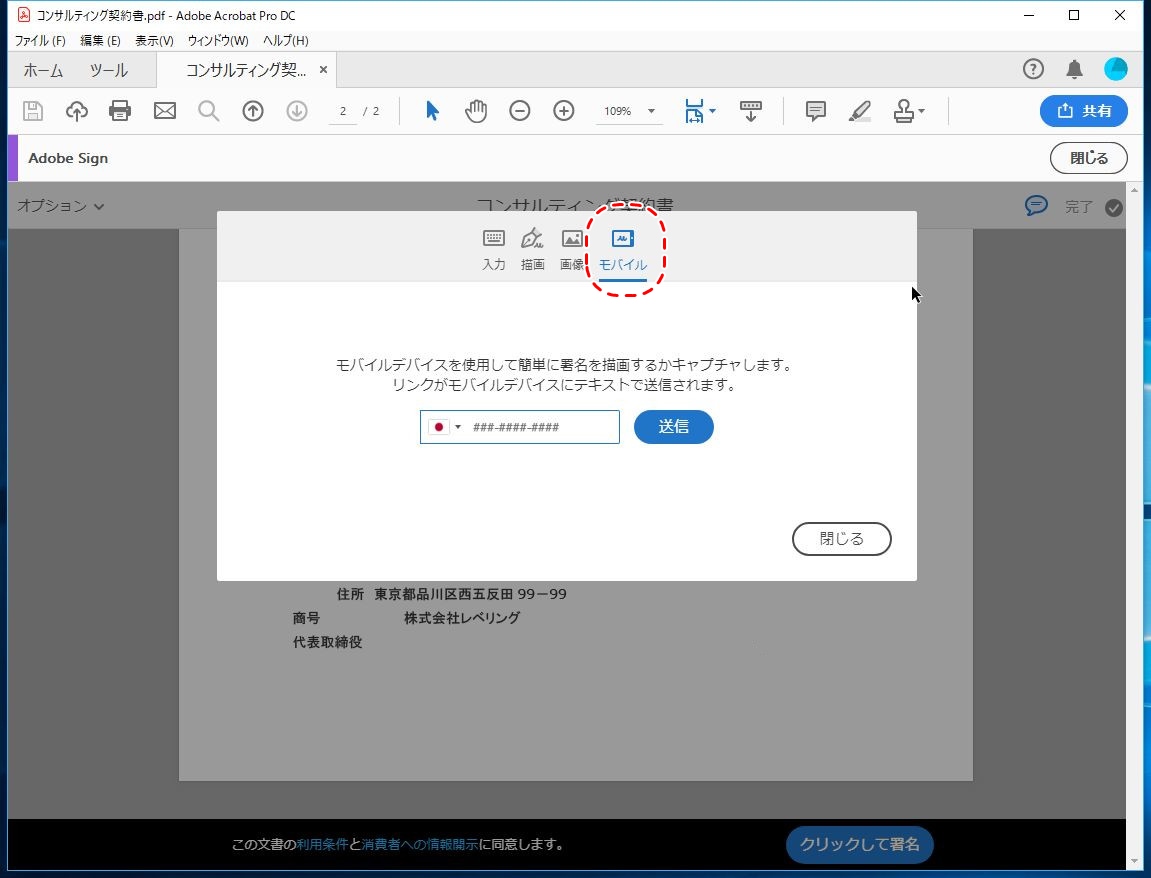This screenshot has width=1151, height=878.
Task: Go to previous page arrow
Action: coord(253,111)
